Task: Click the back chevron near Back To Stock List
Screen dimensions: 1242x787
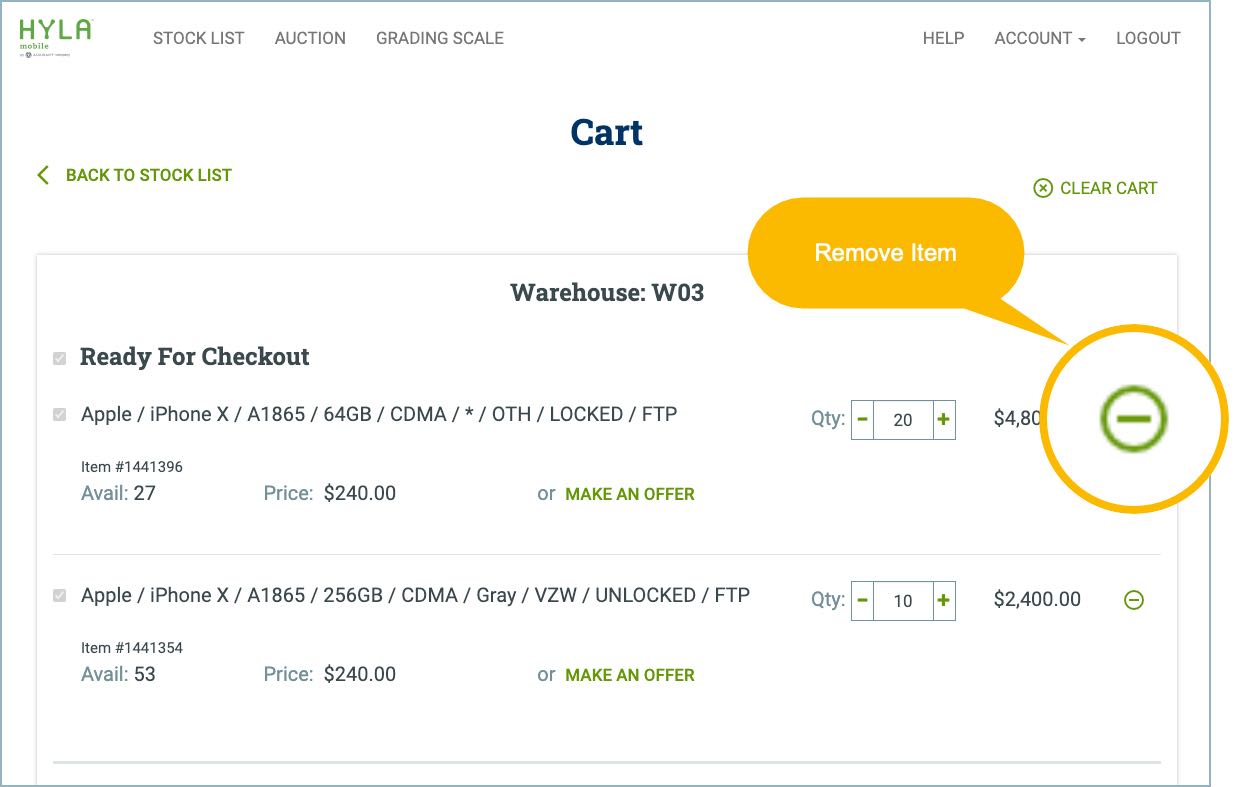Action: pyautogui.click(x=41, y=174)
